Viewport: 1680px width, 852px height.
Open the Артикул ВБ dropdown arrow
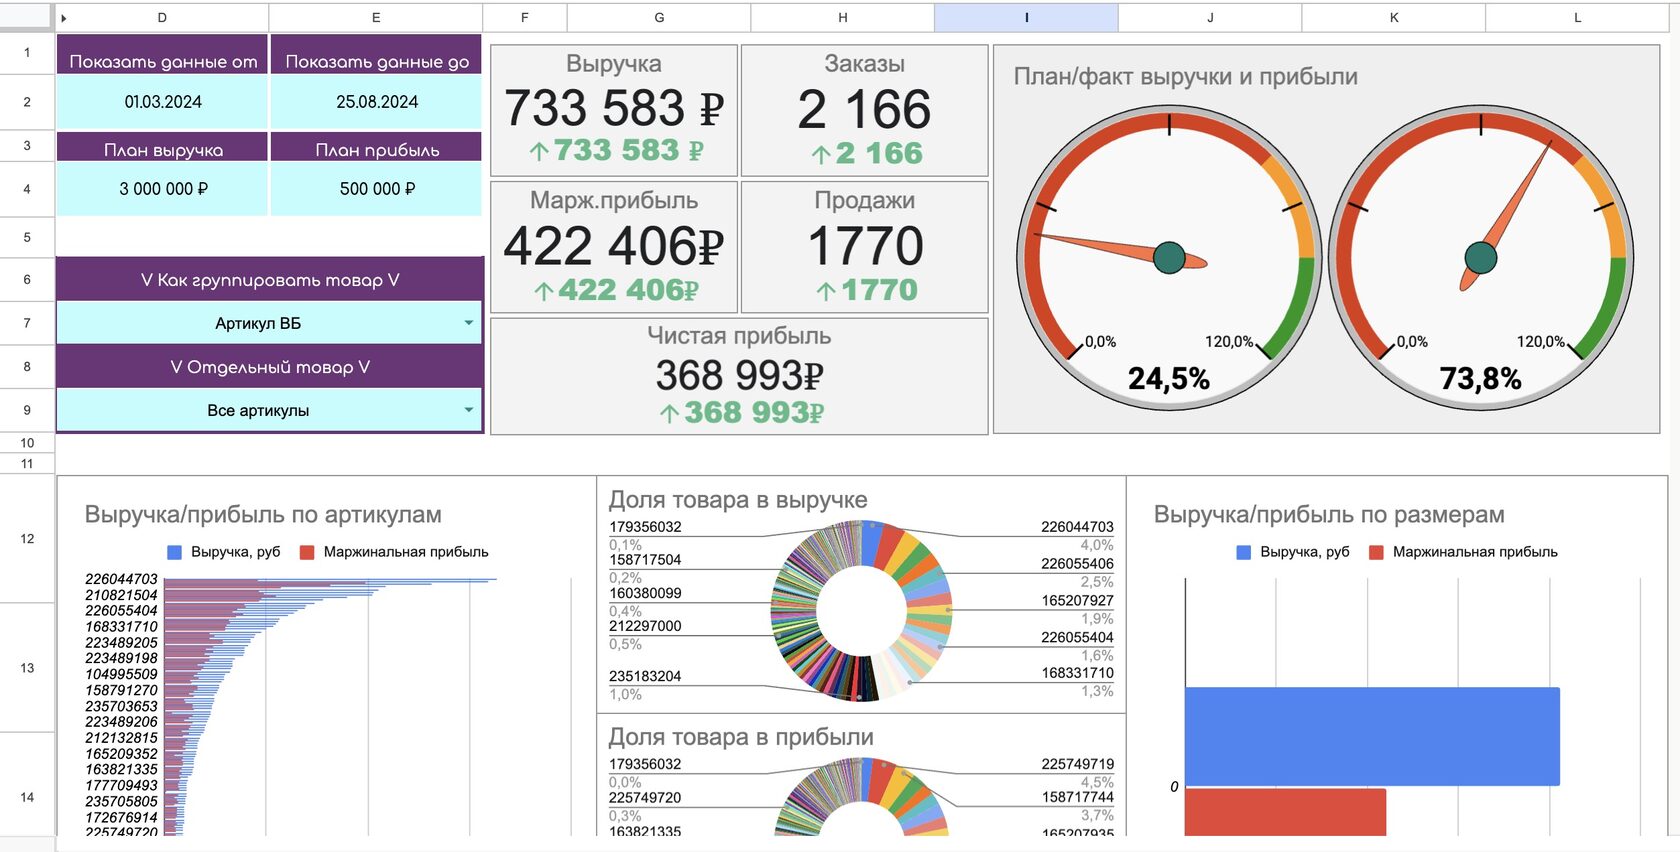click(x=468, y=323)
